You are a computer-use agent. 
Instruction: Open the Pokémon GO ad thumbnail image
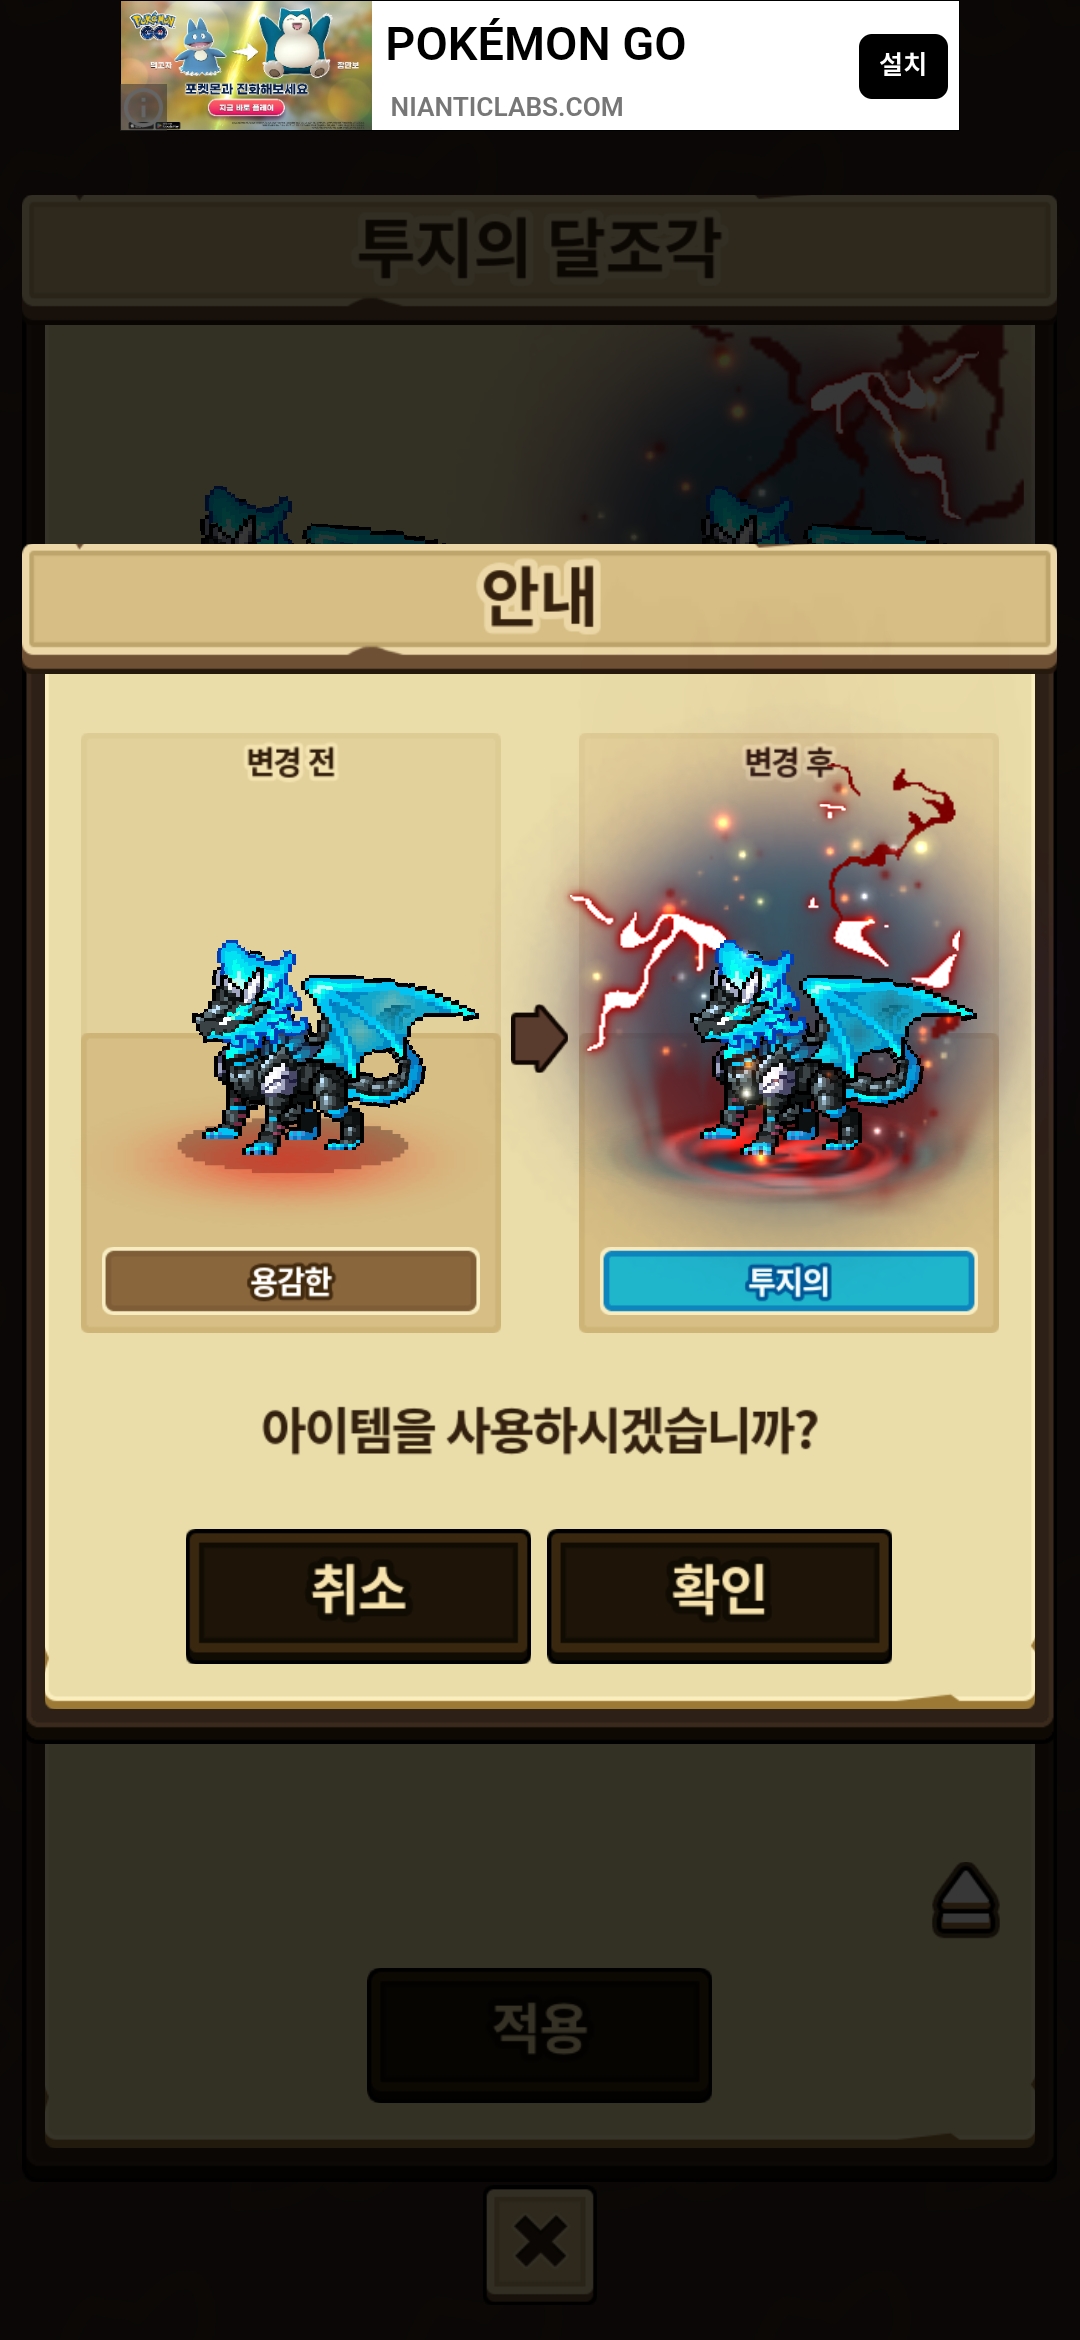point(246,65)
